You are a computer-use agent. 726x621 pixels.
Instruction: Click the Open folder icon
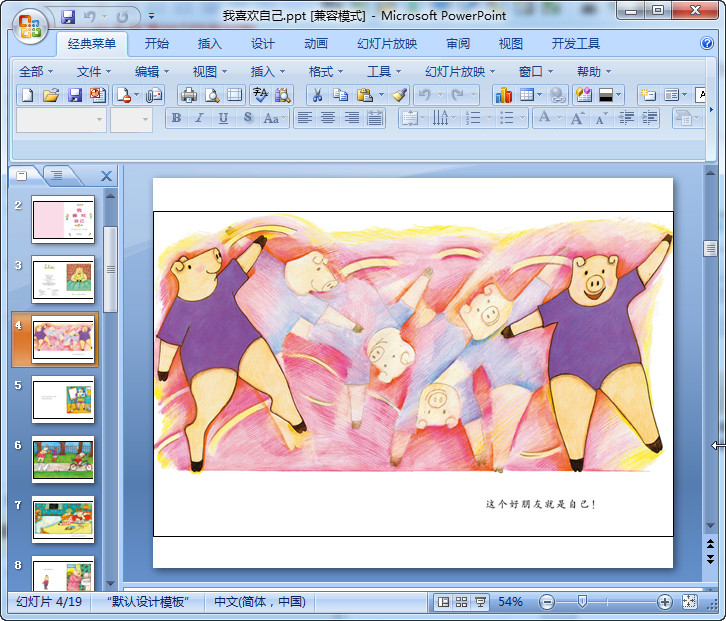click(51, 95)
